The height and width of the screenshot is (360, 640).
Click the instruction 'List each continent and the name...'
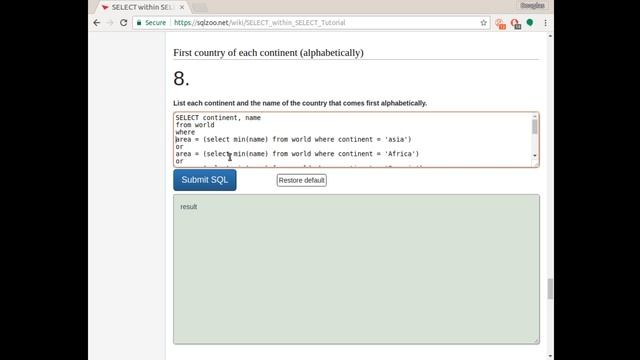pyautogui.click(x=300, y=103)
